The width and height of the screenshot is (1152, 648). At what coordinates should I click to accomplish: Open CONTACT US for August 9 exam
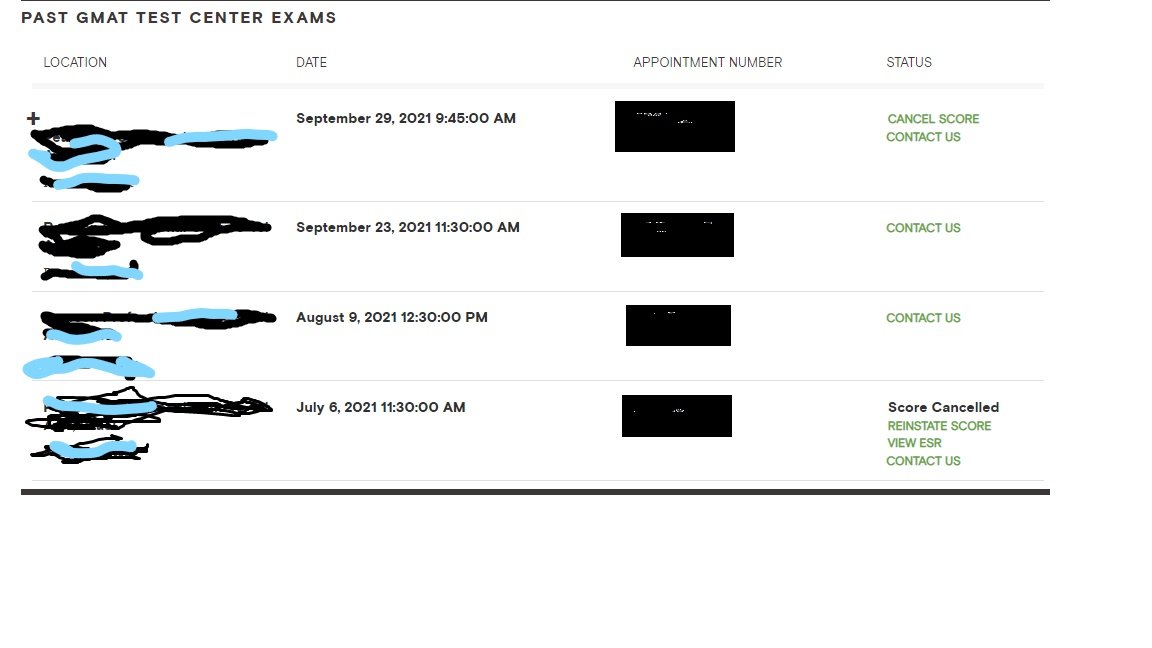(923, 318)
